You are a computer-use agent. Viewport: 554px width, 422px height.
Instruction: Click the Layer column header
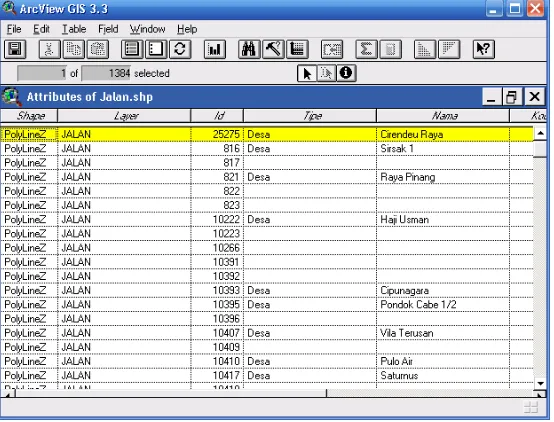(x=124, y=116)
